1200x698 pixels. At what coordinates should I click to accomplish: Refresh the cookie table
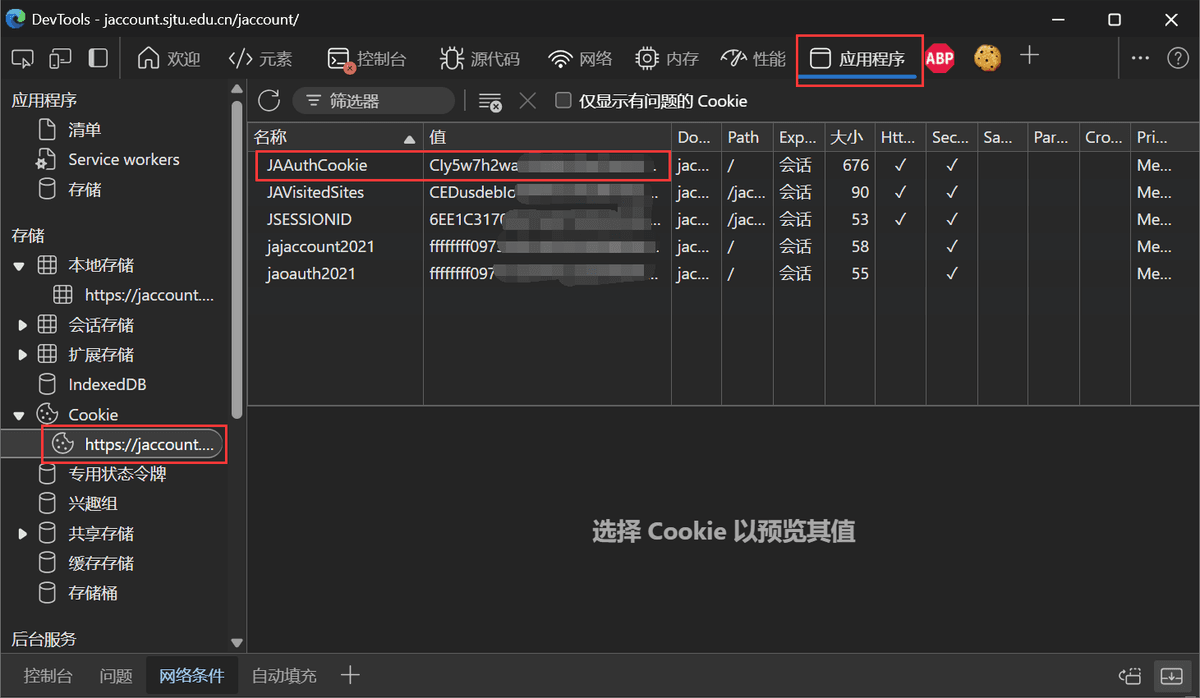(269, 100)
